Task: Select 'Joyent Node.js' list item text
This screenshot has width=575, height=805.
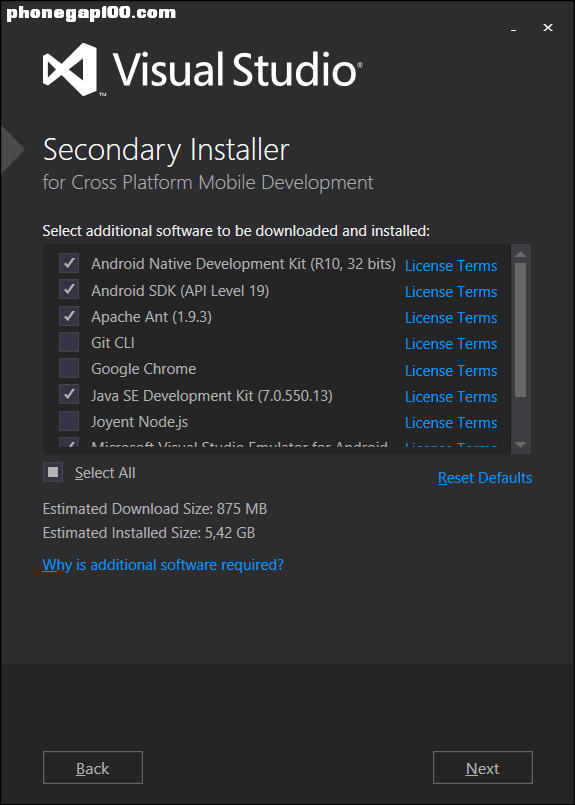Action: coord(140,422)
